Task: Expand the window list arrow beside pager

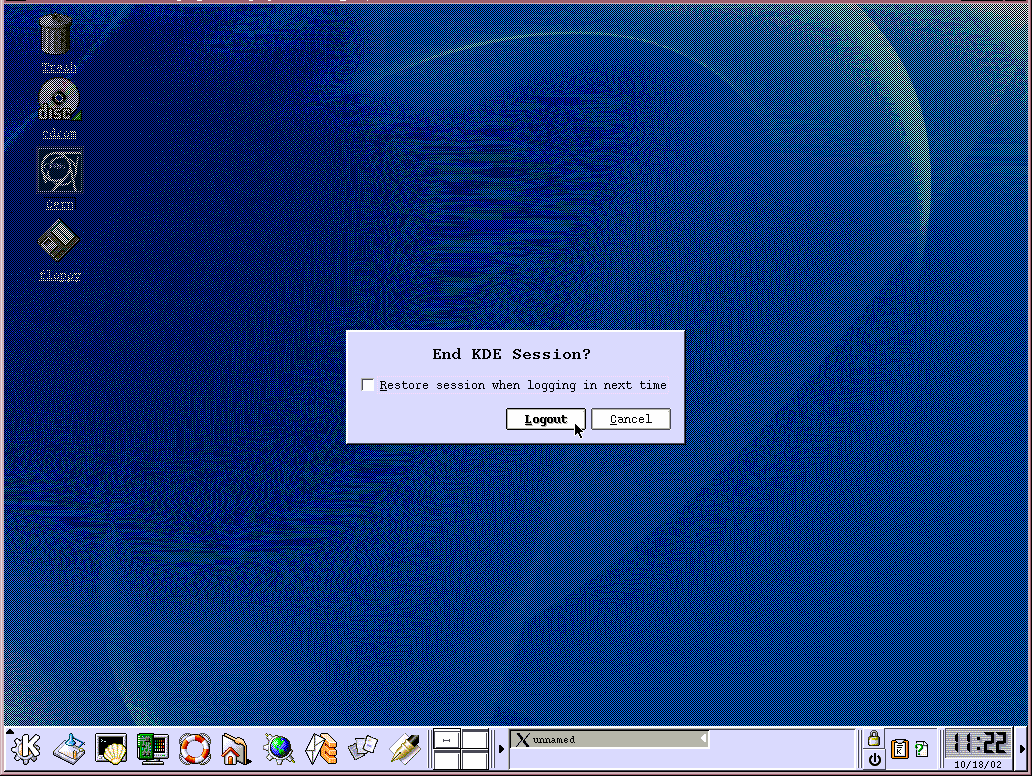Action: pyautogui.click(x=501, y=748)
